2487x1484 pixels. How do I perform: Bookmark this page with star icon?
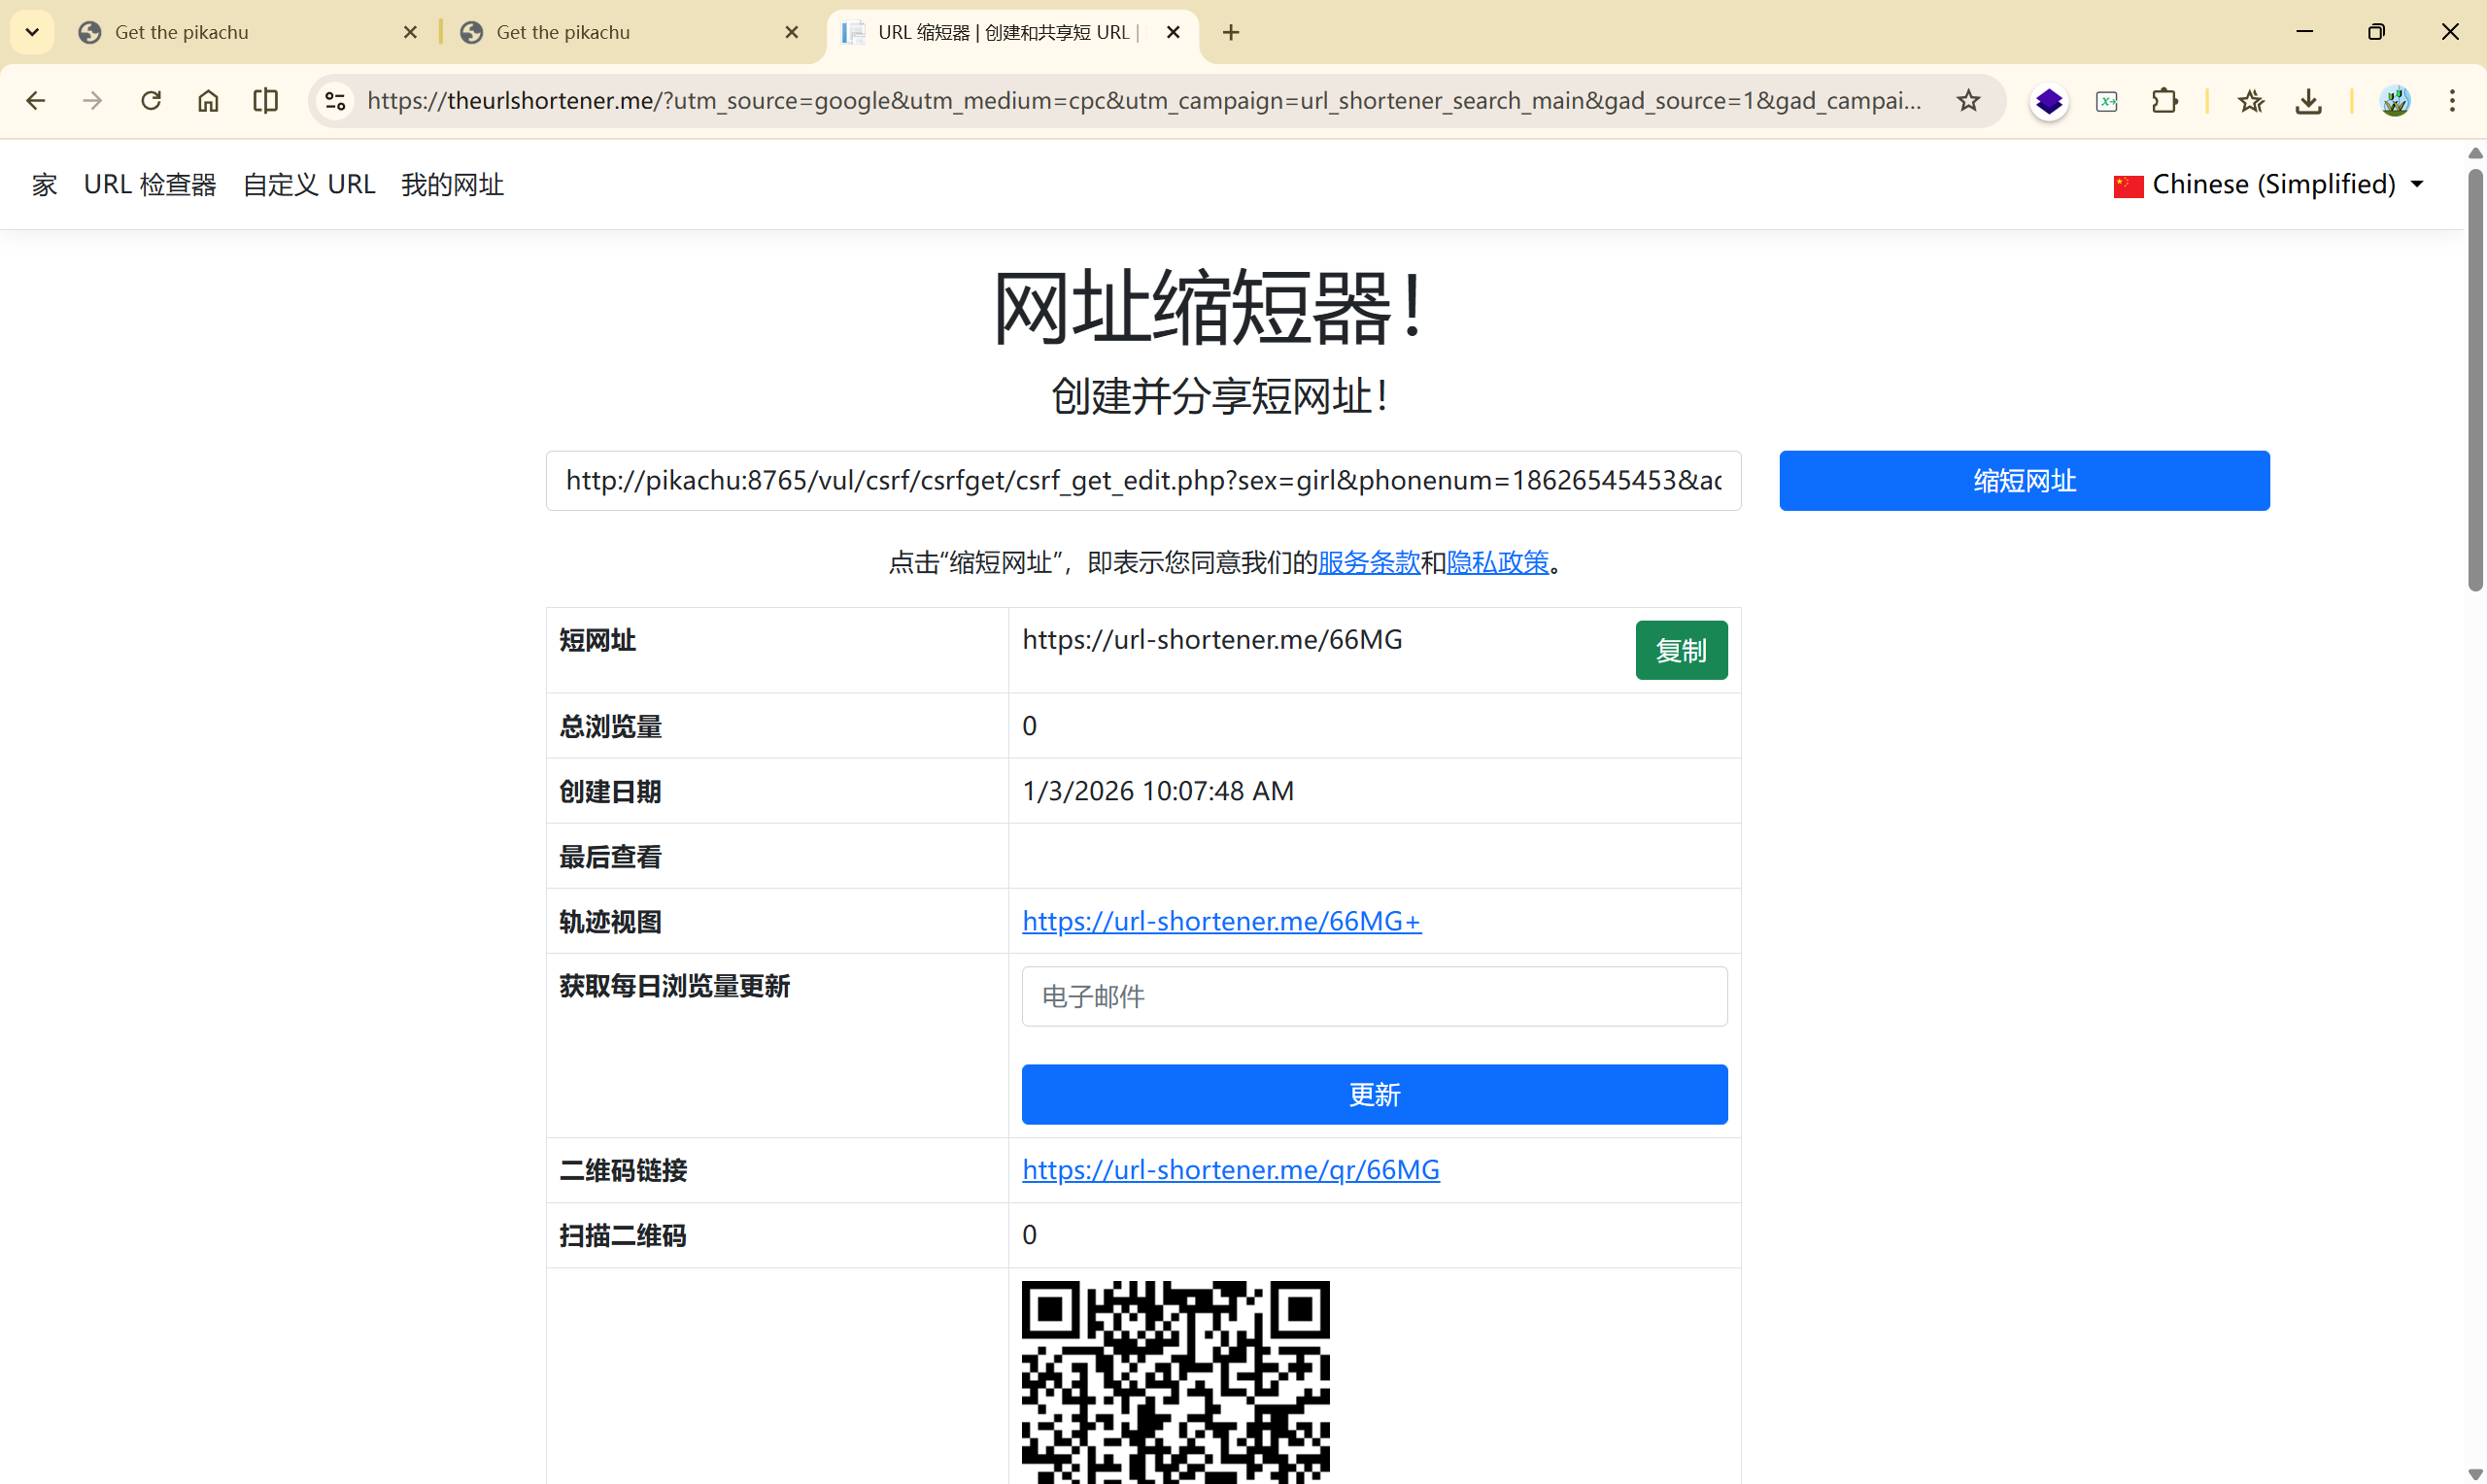click(1967, 100)
